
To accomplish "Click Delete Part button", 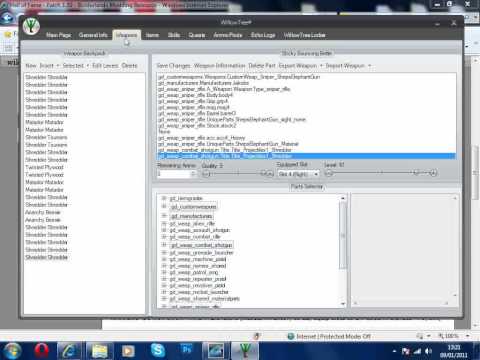I will click(x=262, y=66).
